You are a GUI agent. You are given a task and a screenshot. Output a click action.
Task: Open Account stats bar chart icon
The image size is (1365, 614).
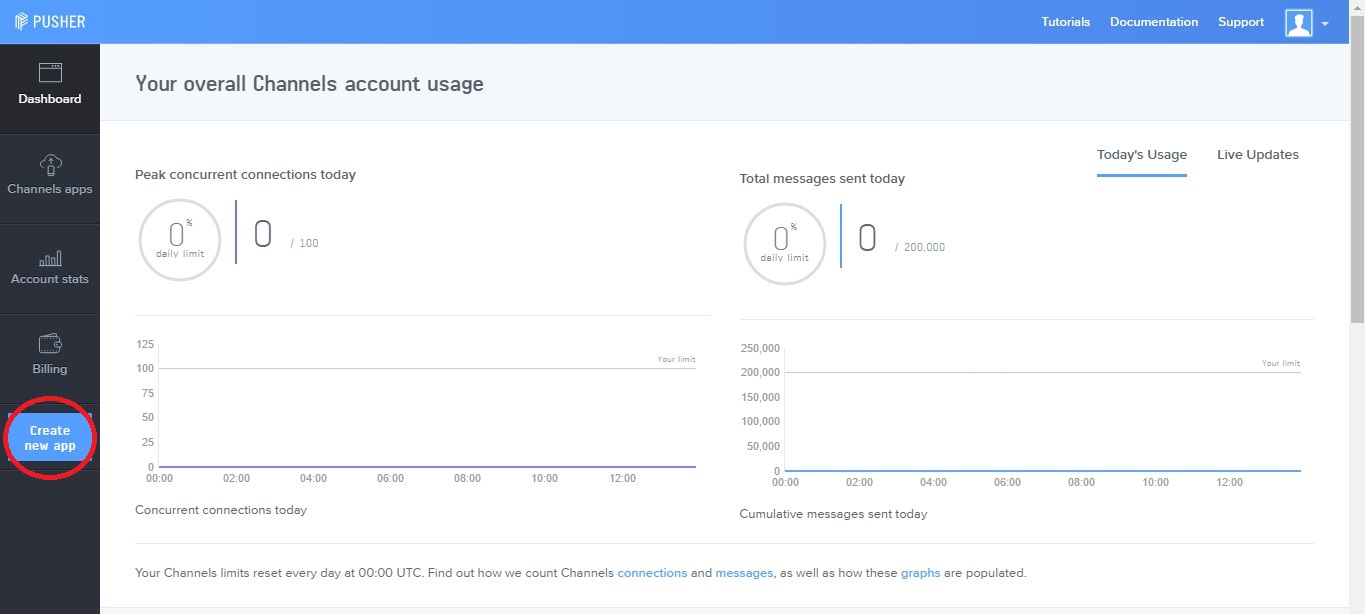point(50,258)
